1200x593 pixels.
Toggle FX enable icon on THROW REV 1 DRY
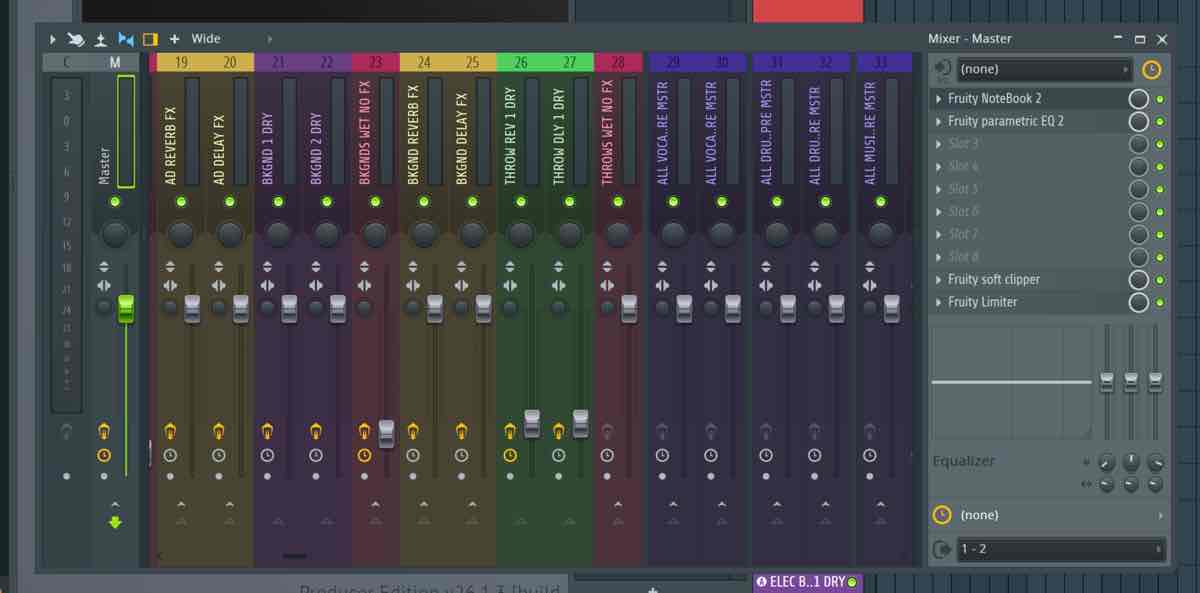(510, 432)
